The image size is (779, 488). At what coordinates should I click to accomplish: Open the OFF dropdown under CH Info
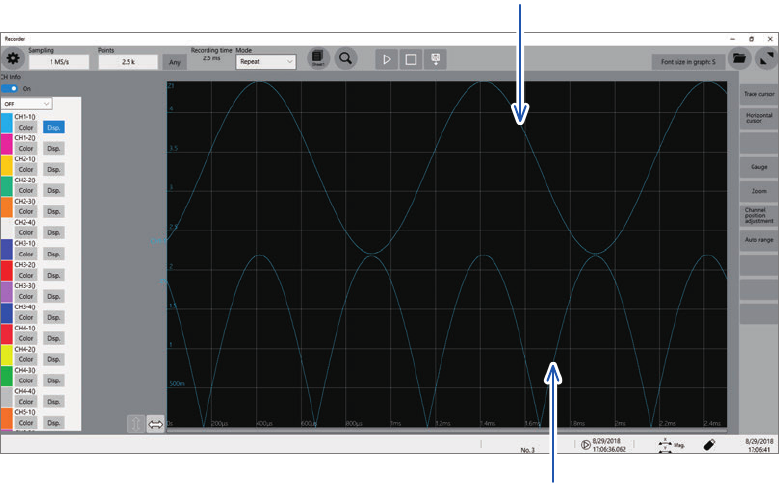pyautogui.click(x=26, y=103)
